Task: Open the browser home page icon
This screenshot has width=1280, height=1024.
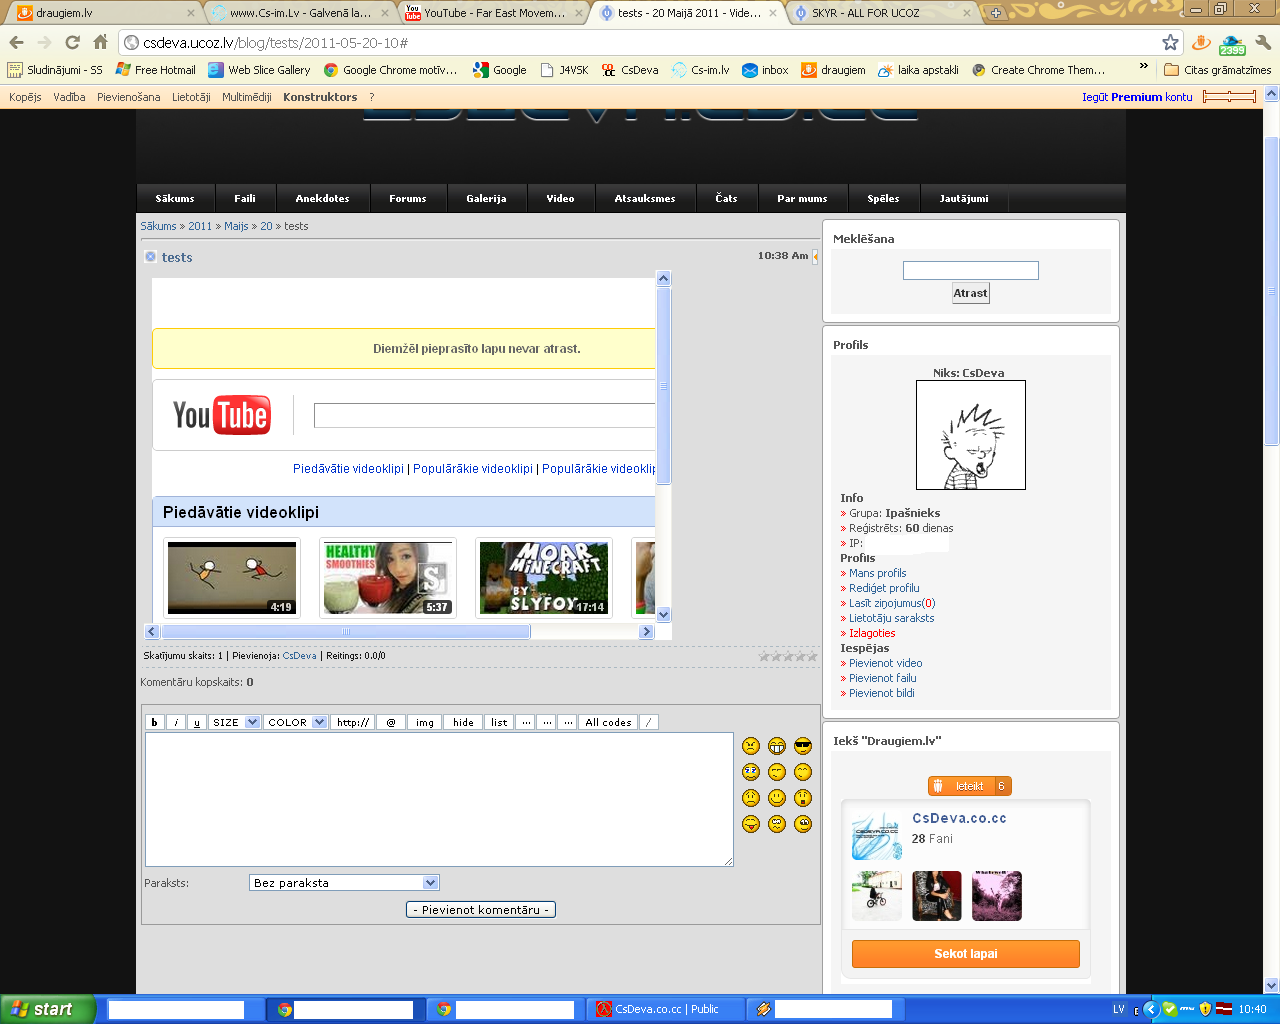Action: point(100,42)
